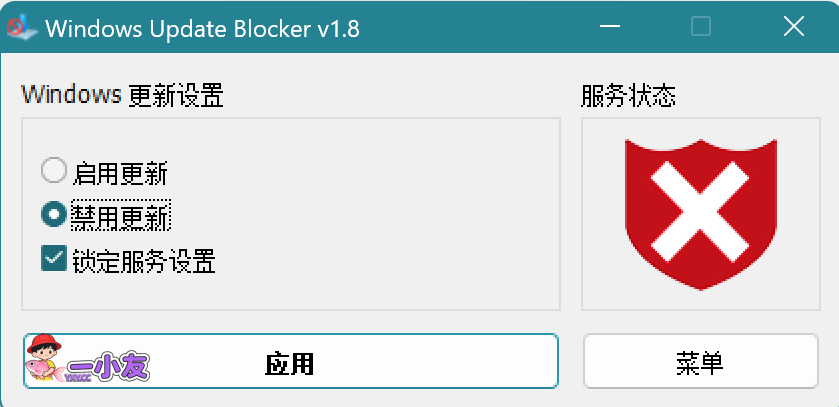839x407 pixels.
Task: Open the 菜单 button
Action: click(700, 362)
